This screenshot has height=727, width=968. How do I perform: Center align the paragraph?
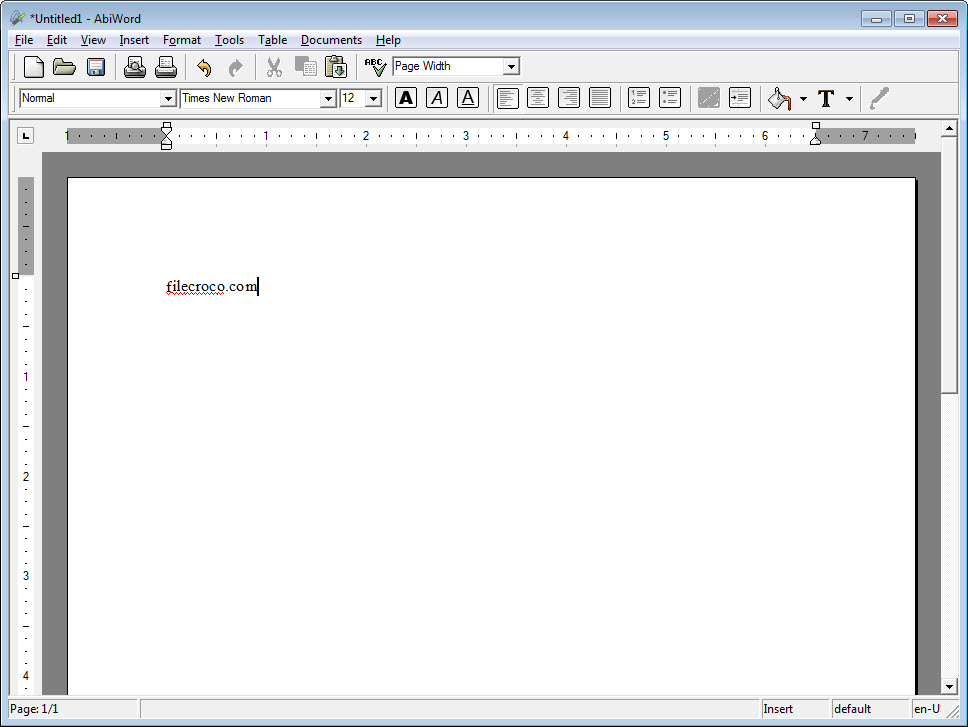[538, 98]
